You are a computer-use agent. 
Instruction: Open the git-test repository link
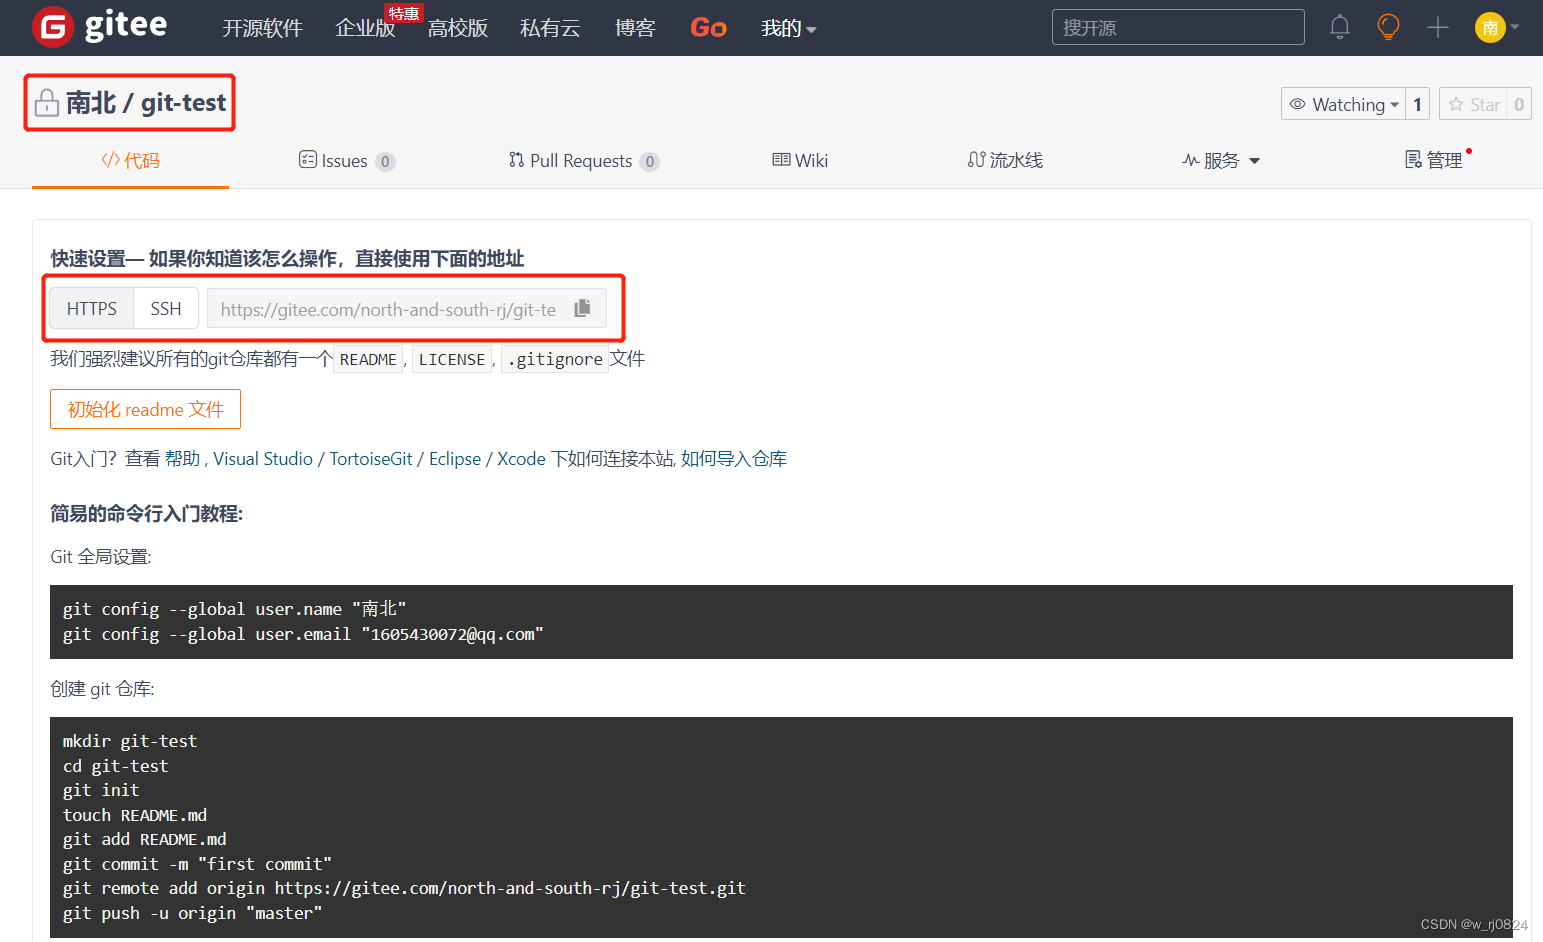184,103
